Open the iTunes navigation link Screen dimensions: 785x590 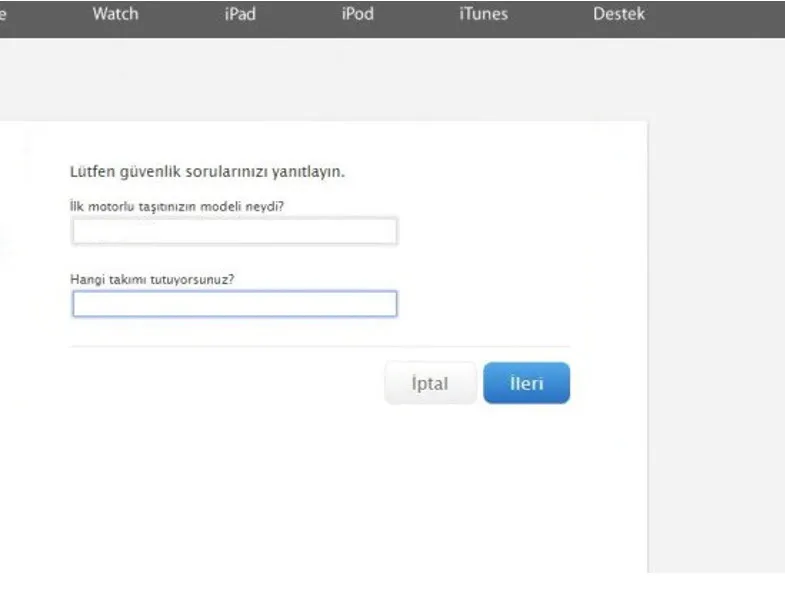pyautogui.click(x=483, y=14)
